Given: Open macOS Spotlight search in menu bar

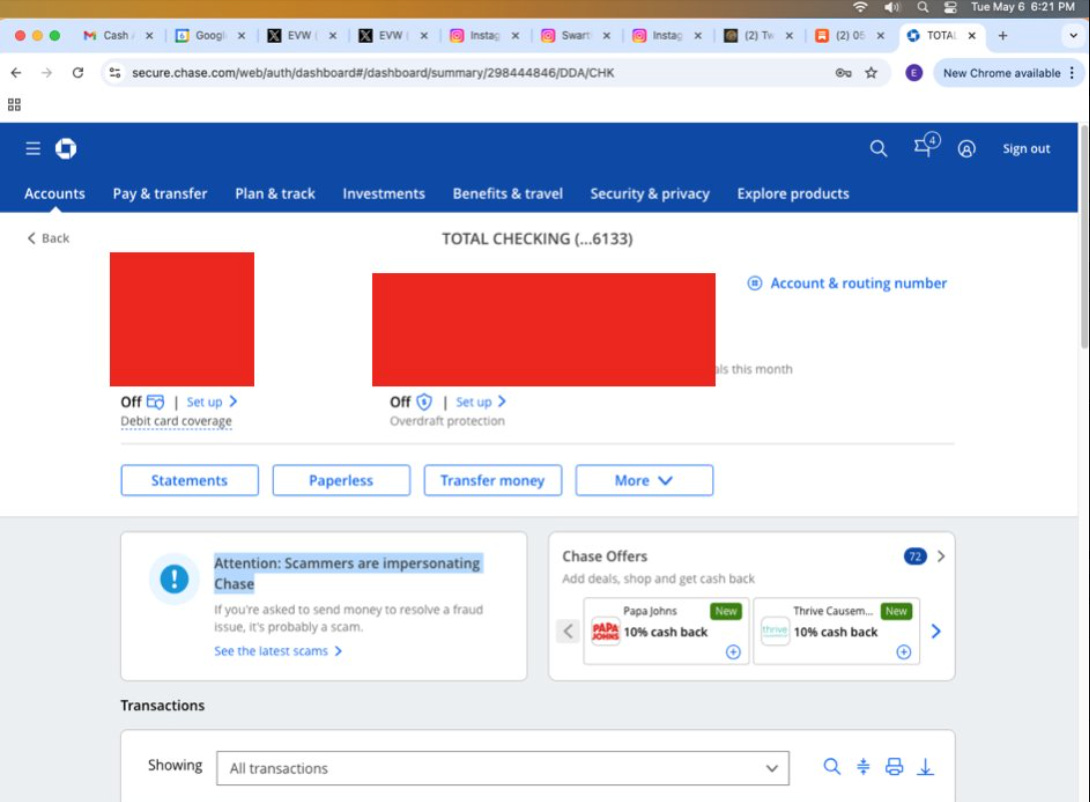Looking at the screenshot, I should coord(922,7).
